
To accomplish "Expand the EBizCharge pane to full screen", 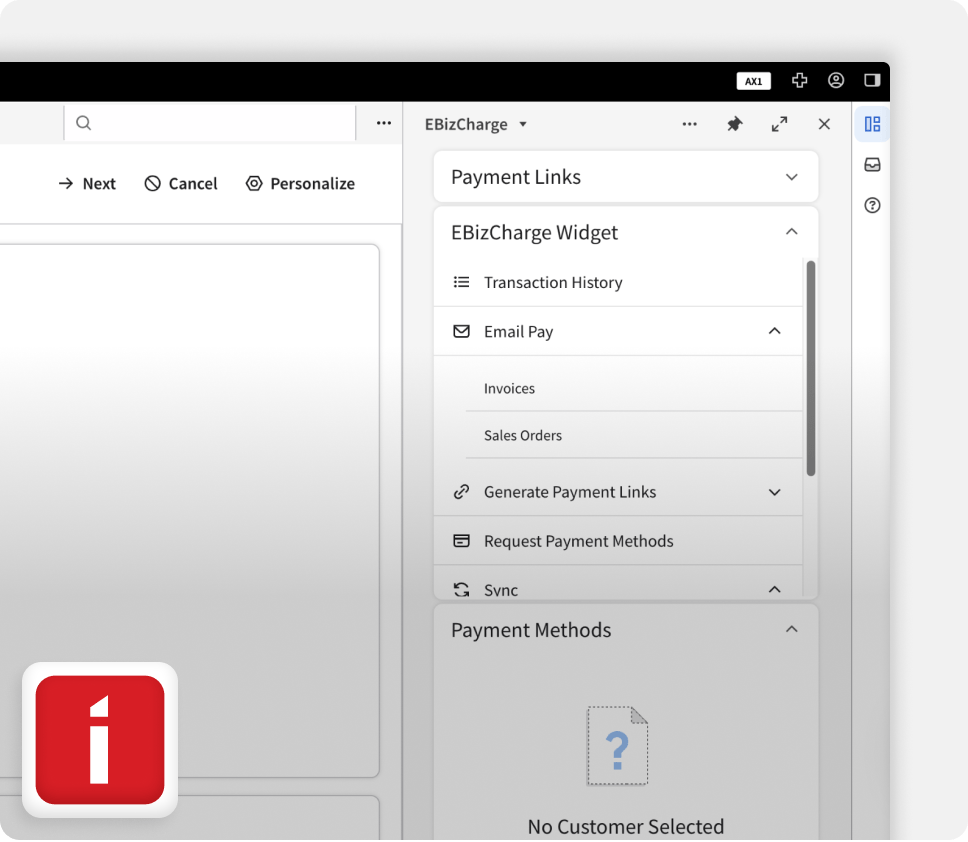I will [779, 123].
